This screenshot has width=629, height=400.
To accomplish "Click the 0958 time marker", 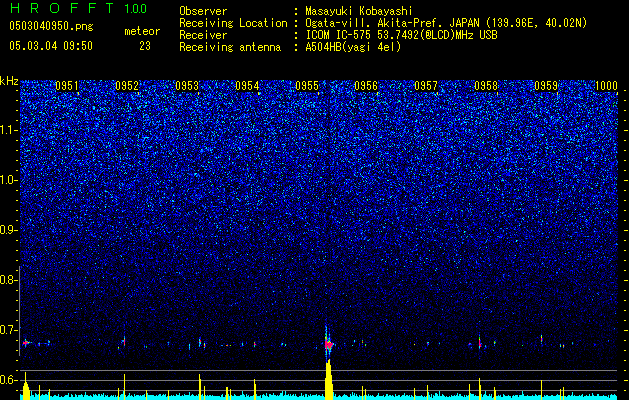I will tap(486, 86).
